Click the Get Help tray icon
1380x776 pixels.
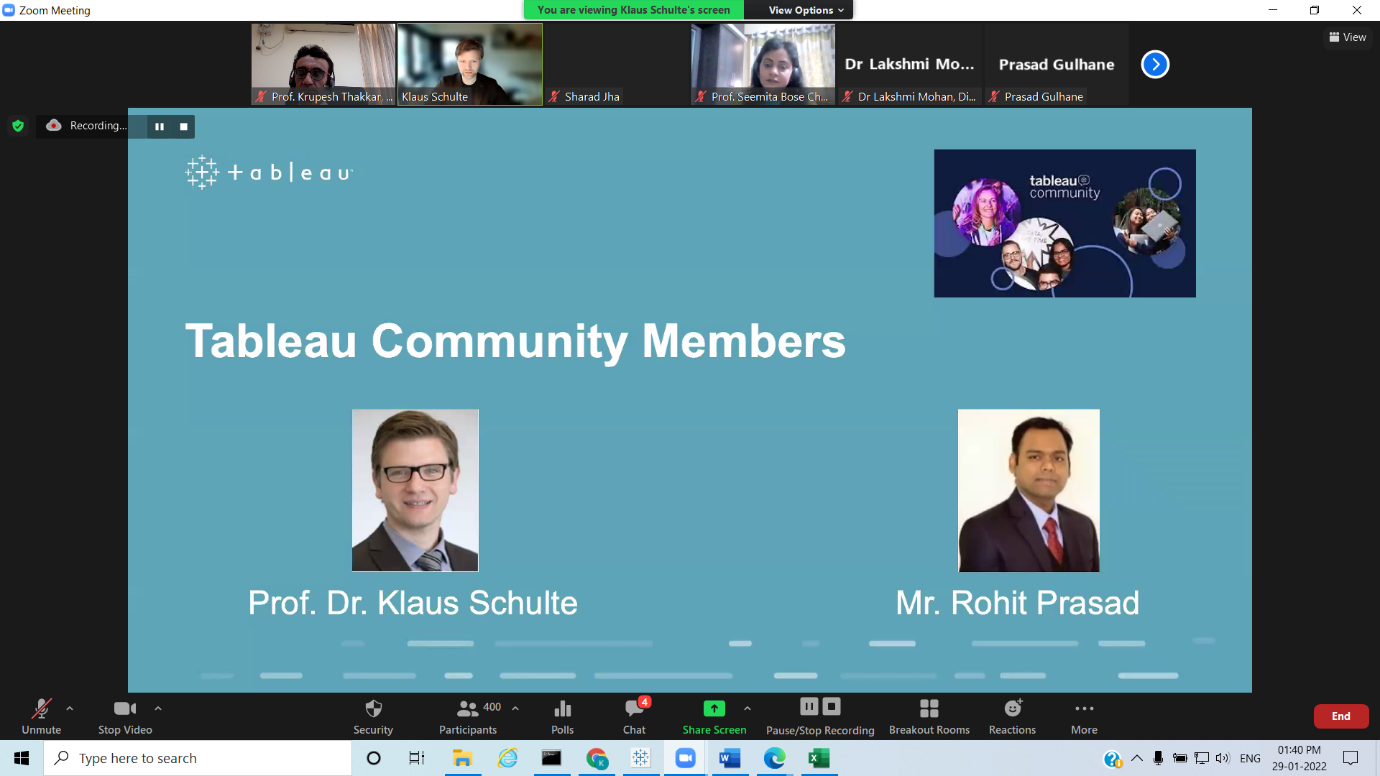[1112, 759]
